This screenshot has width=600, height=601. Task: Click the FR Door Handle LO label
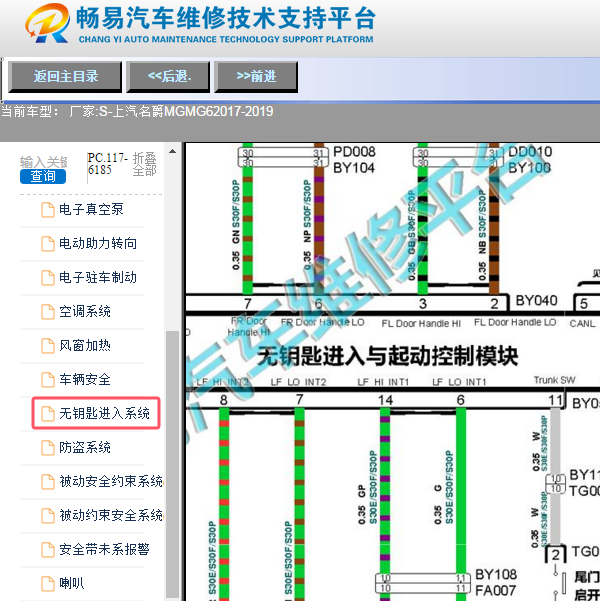[x=322, y=322]
